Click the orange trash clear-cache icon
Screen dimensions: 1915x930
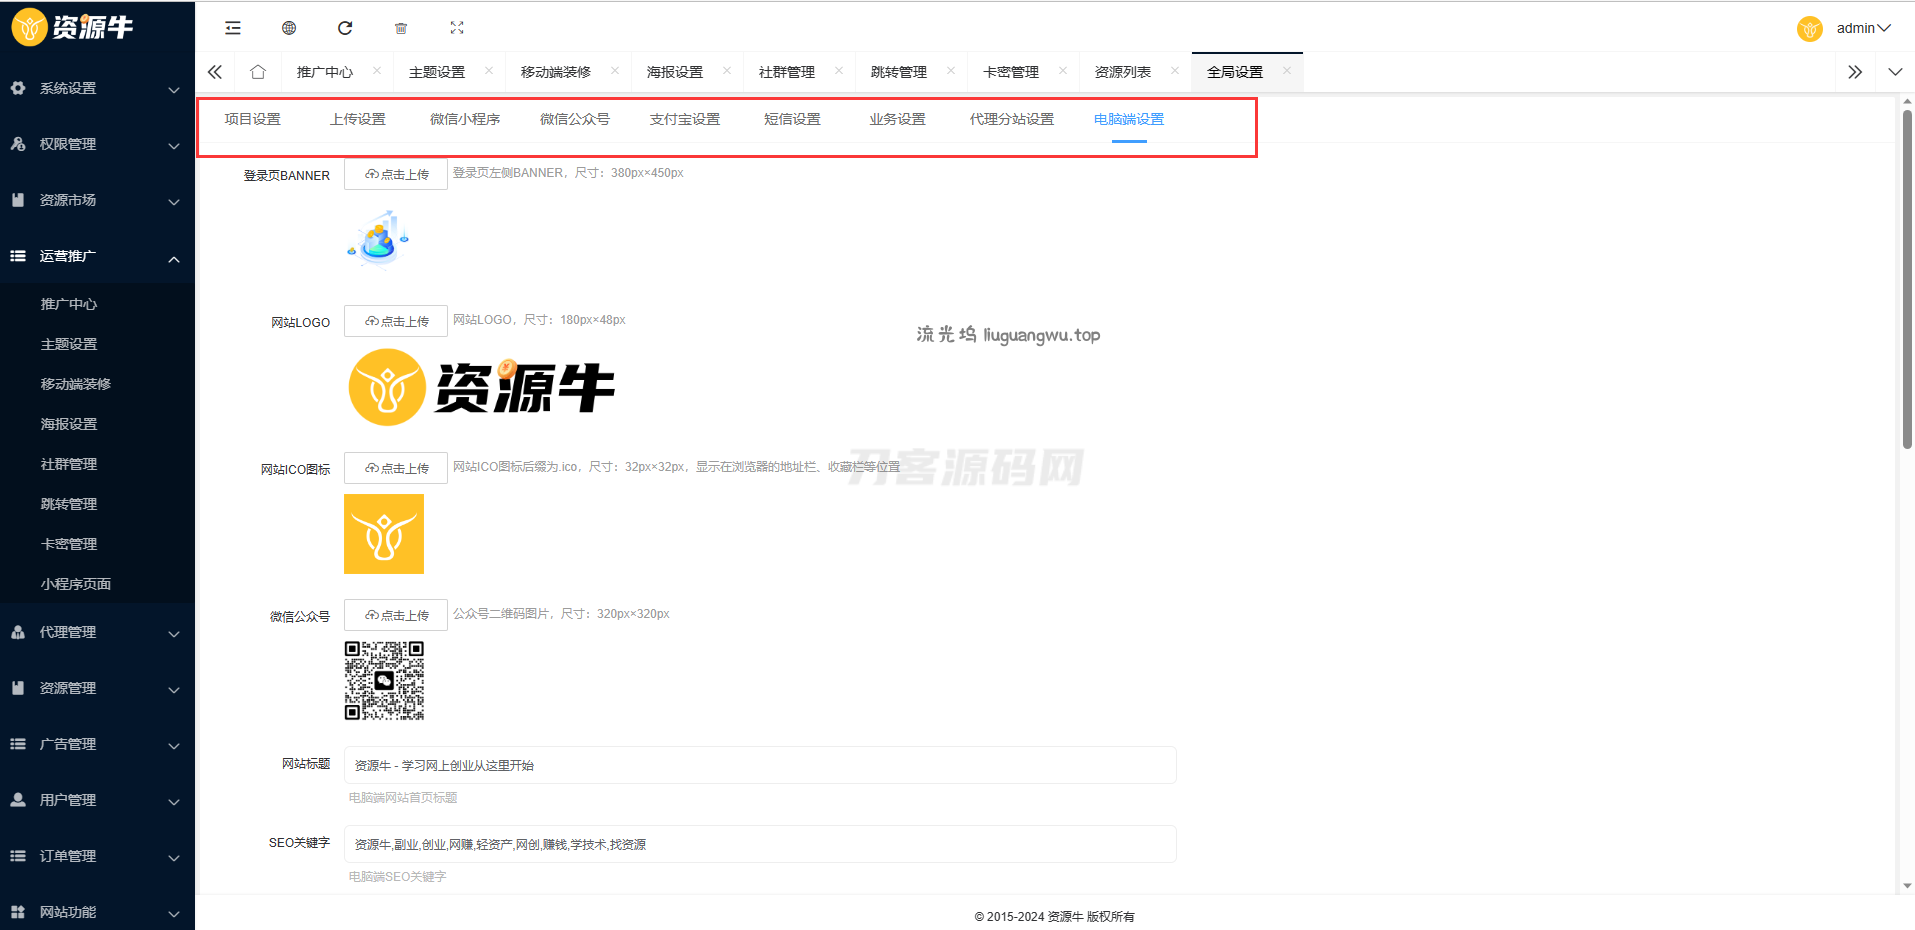click(x=401, y=28)
